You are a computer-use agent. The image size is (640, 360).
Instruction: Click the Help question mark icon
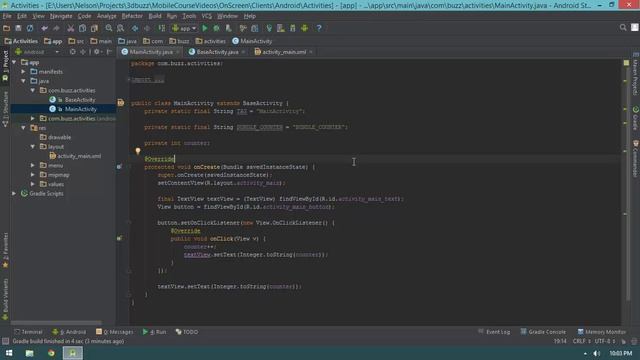[x=319, y=28]
